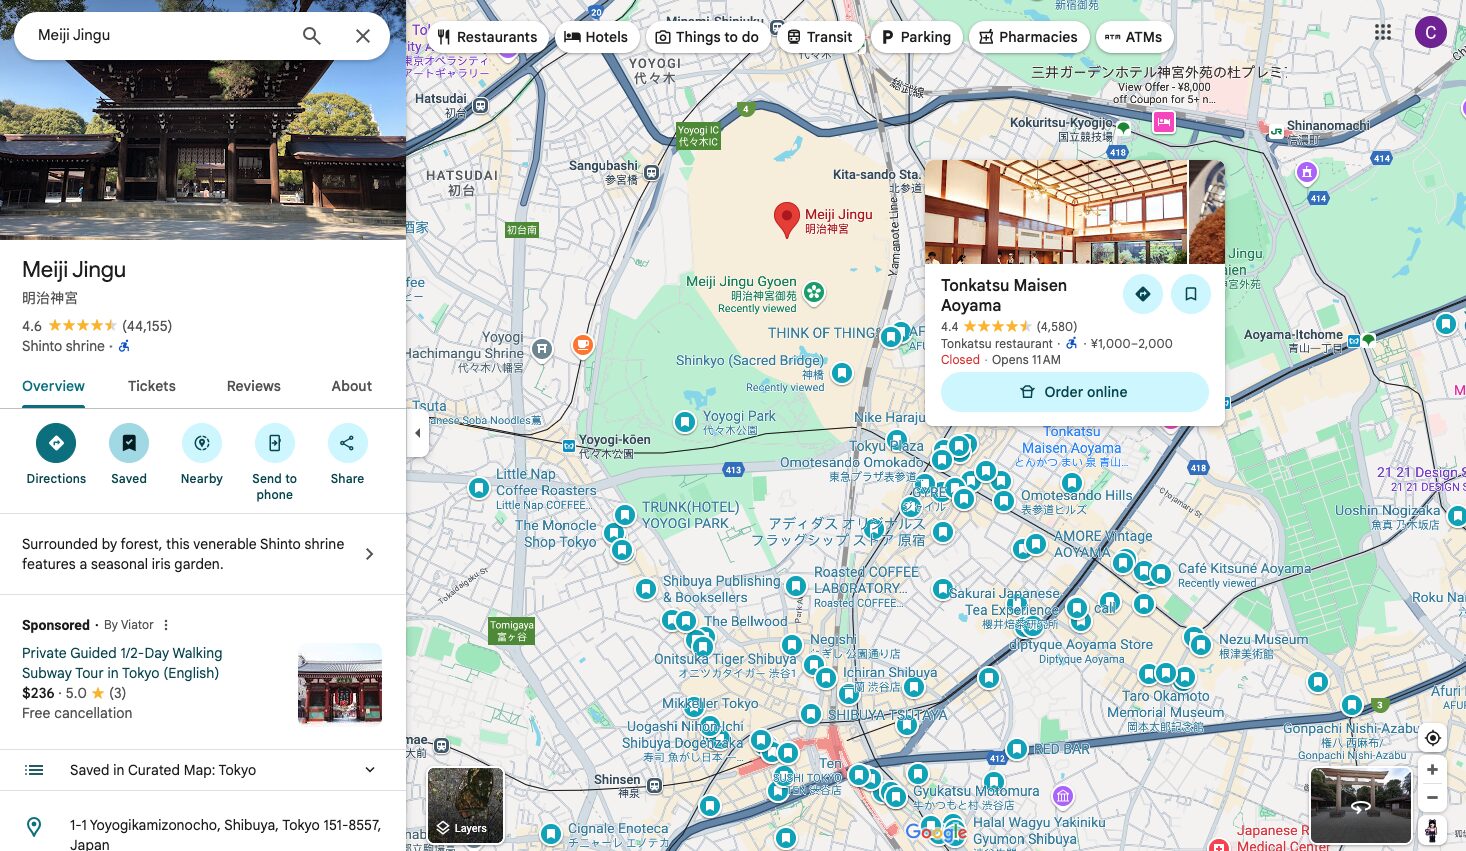This screenshot has height=851, width=1466.
Task: Save Tonkatsu Maisen Aoyama bookmark
Action: point(1191,294)
